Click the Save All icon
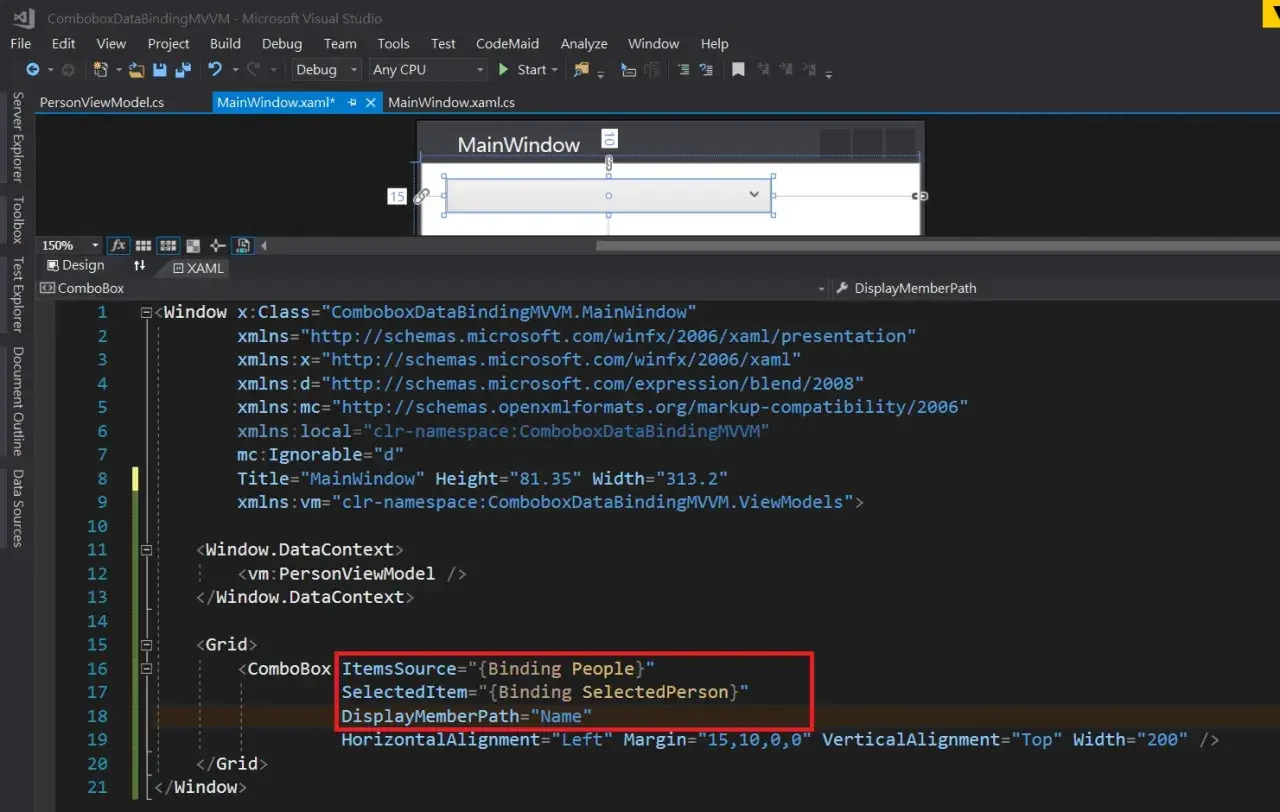1280x812 pixels. pyautogui.click(x=183, y=69)
